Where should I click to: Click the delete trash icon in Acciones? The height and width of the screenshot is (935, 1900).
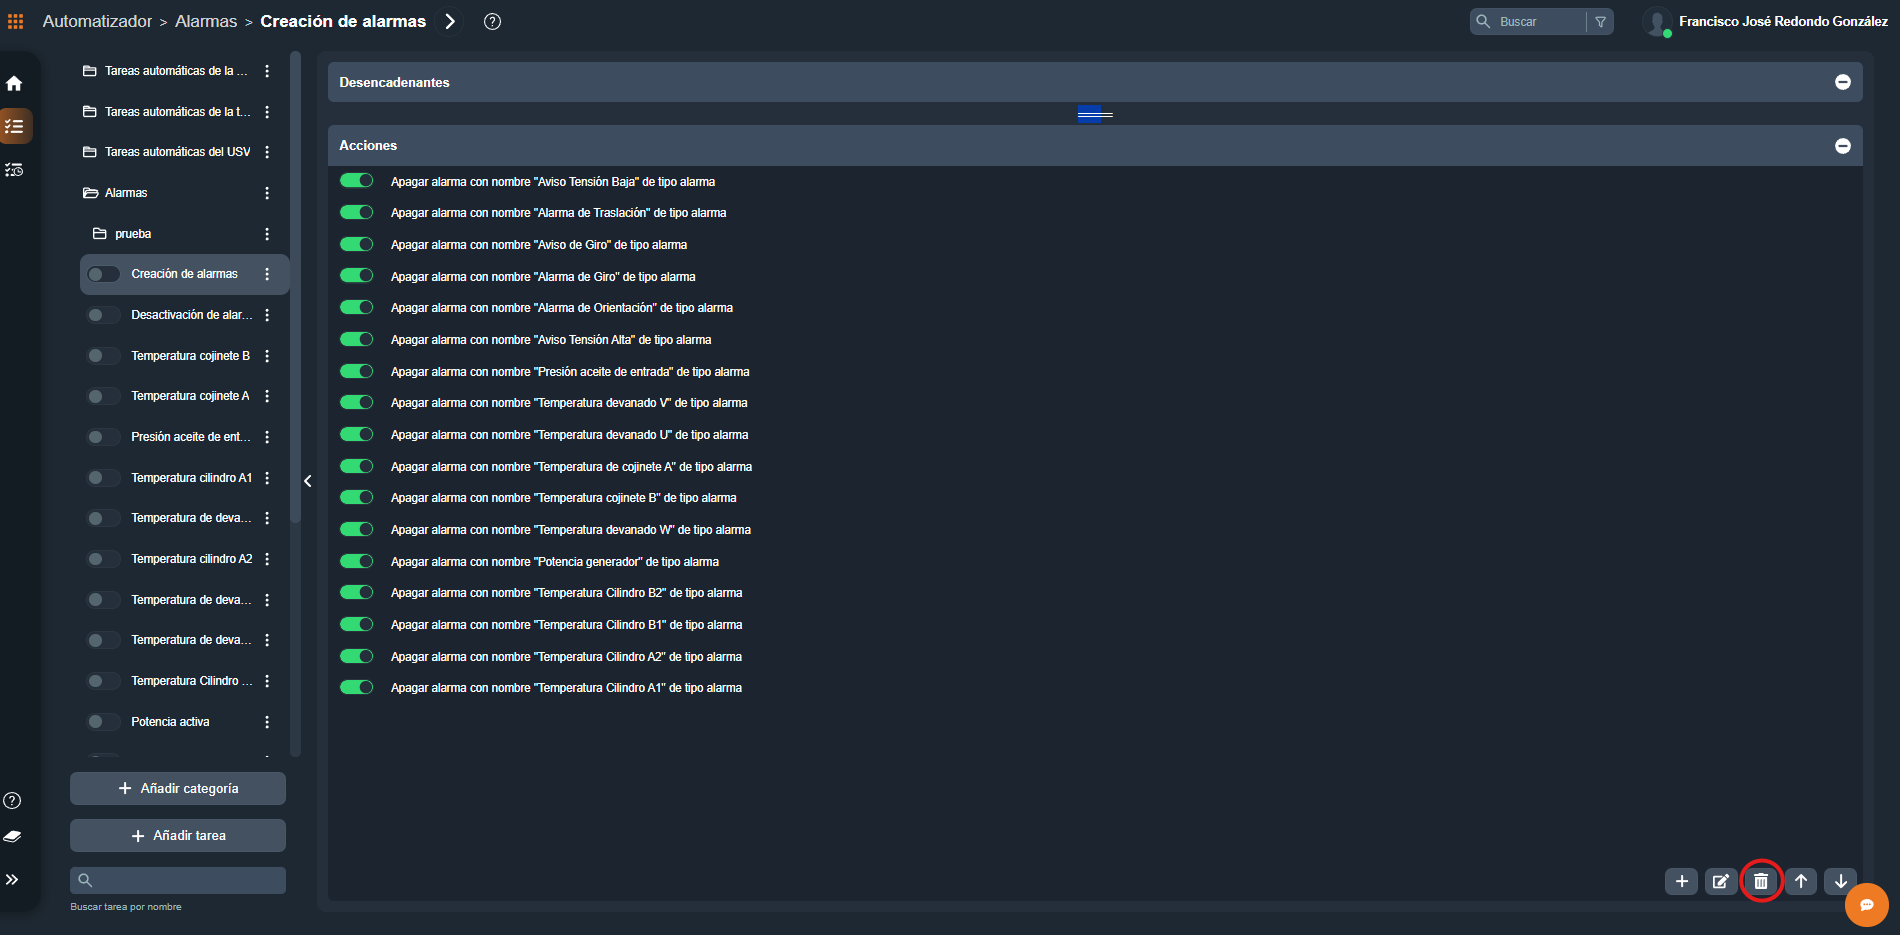(x=1760, y=881)
